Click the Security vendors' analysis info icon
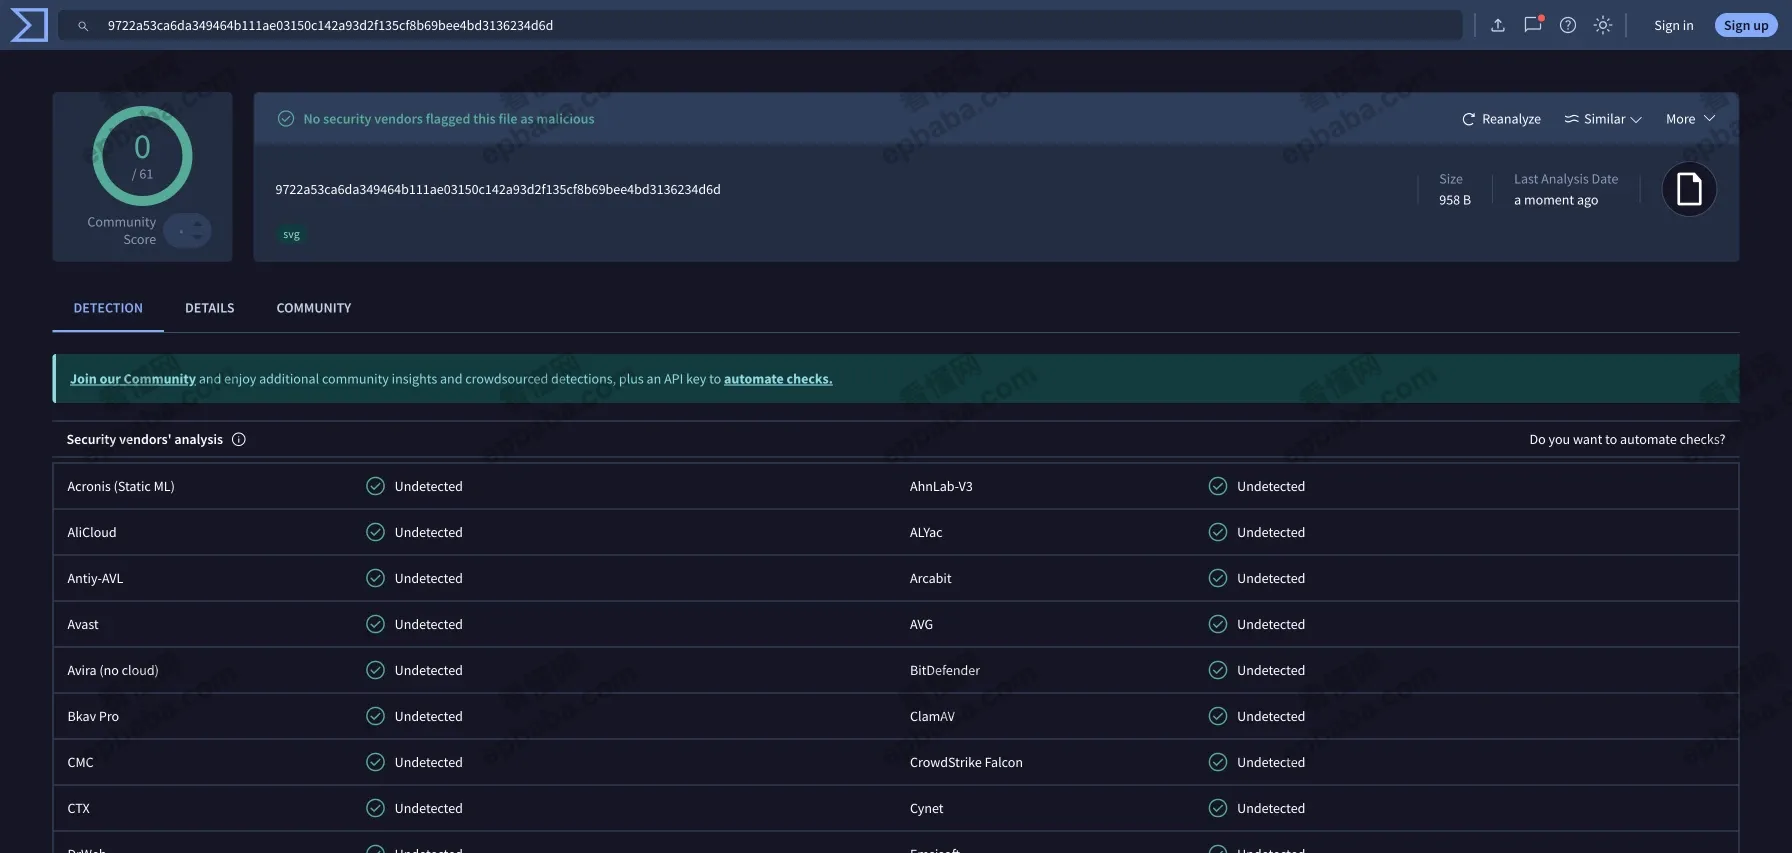 point(239,439)
